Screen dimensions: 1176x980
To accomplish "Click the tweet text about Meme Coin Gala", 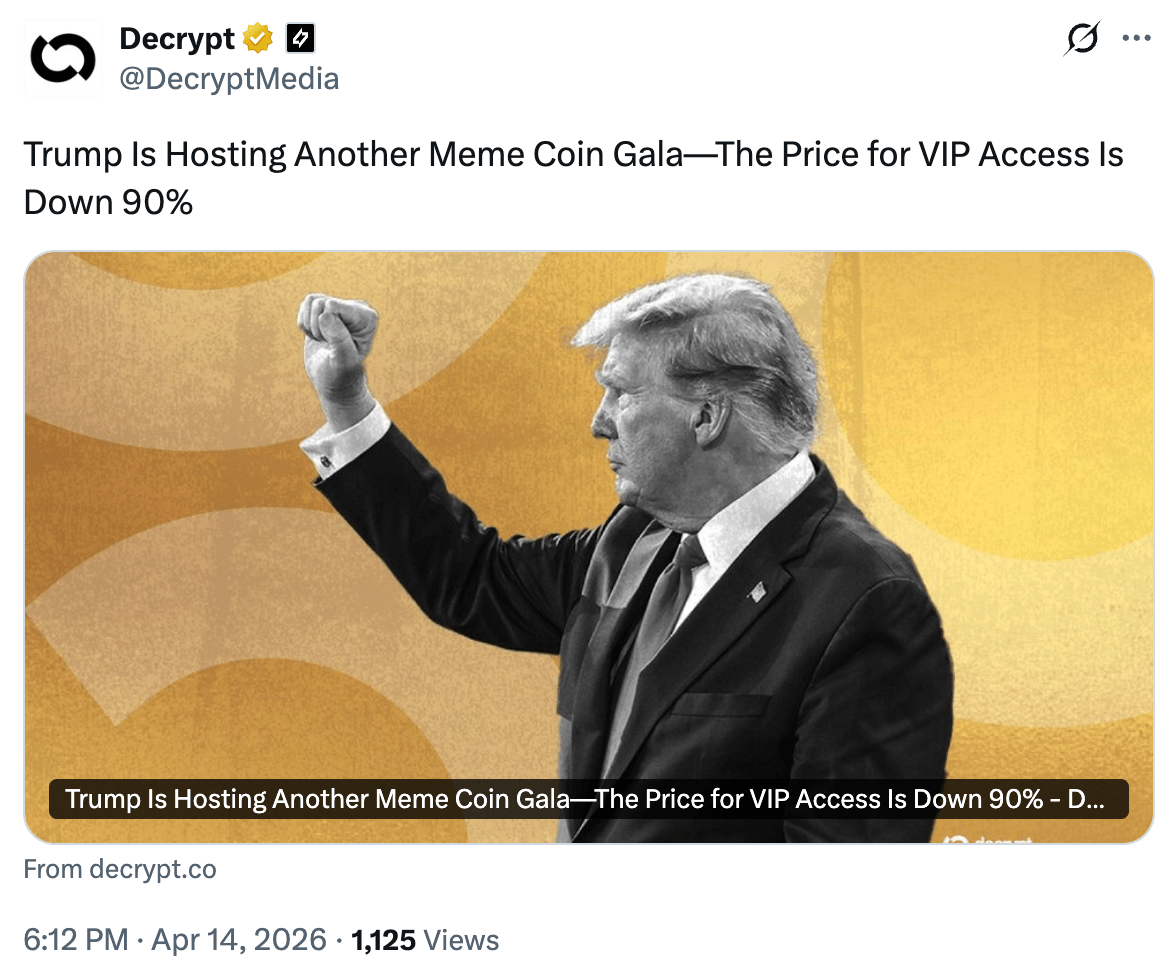I will click(x=573, y=156).
